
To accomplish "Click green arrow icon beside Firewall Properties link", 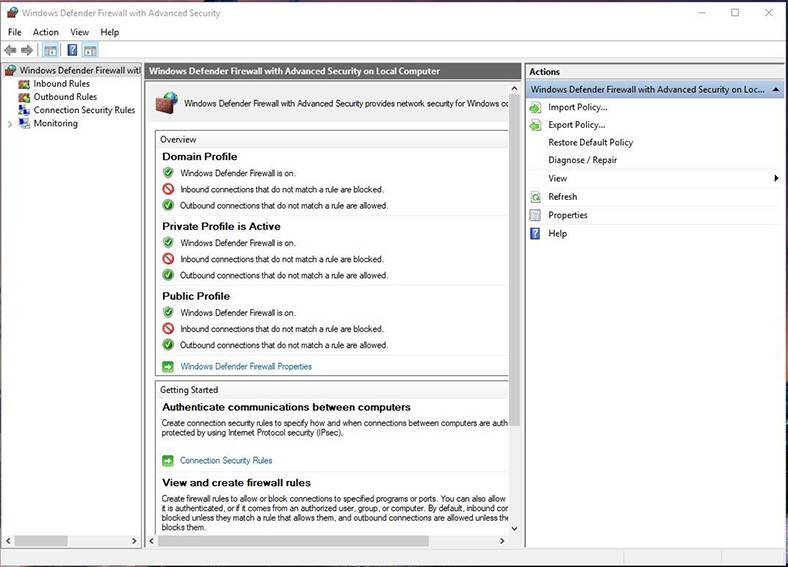I will point(168,367).
